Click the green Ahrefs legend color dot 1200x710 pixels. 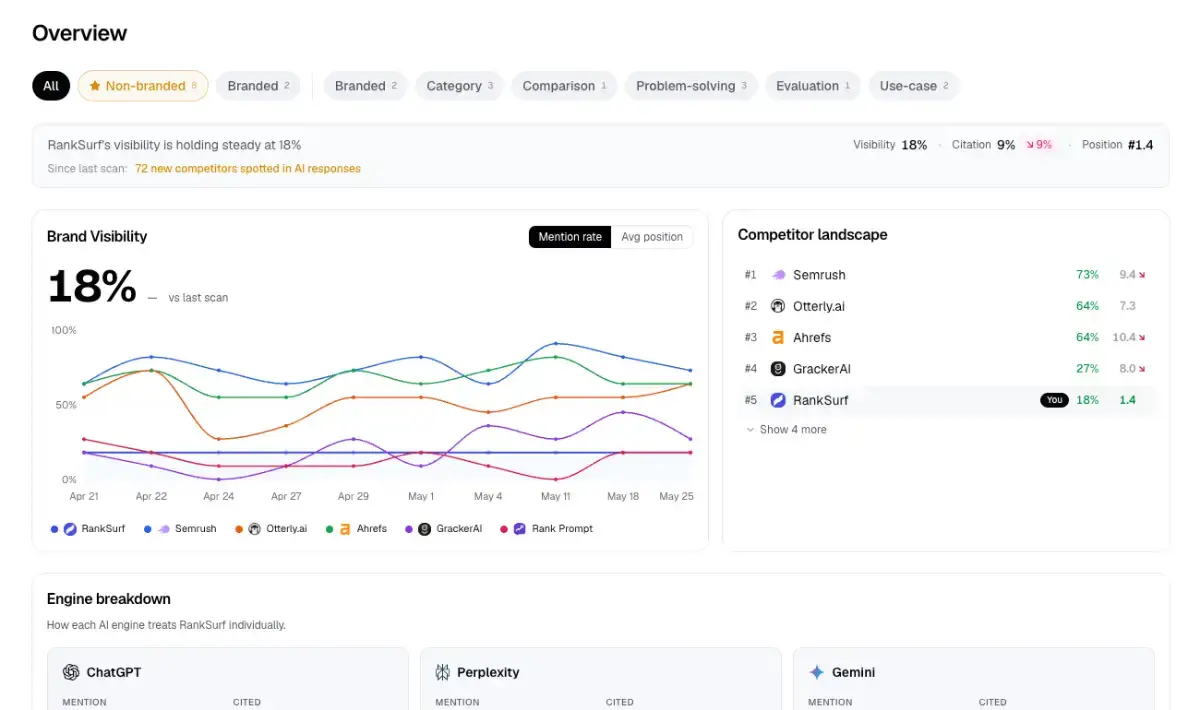[x=329, y=529]
